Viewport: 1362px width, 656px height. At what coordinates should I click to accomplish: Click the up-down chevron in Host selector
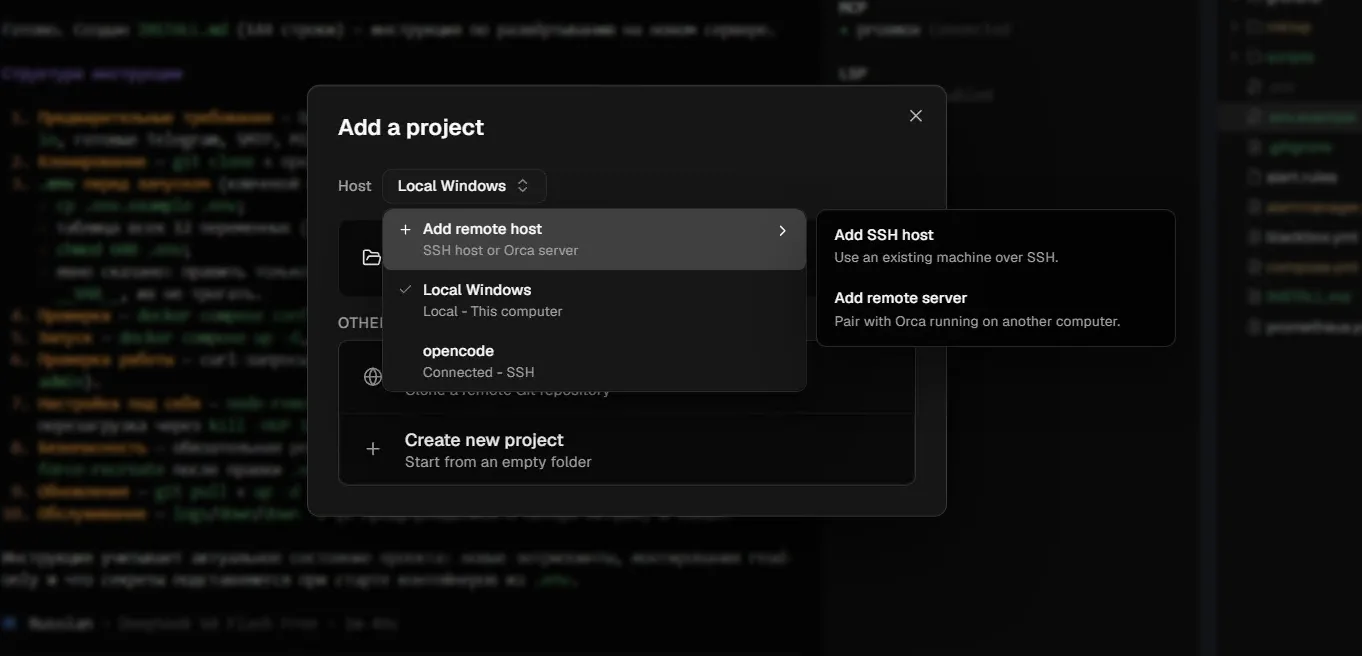pos(523,186)
